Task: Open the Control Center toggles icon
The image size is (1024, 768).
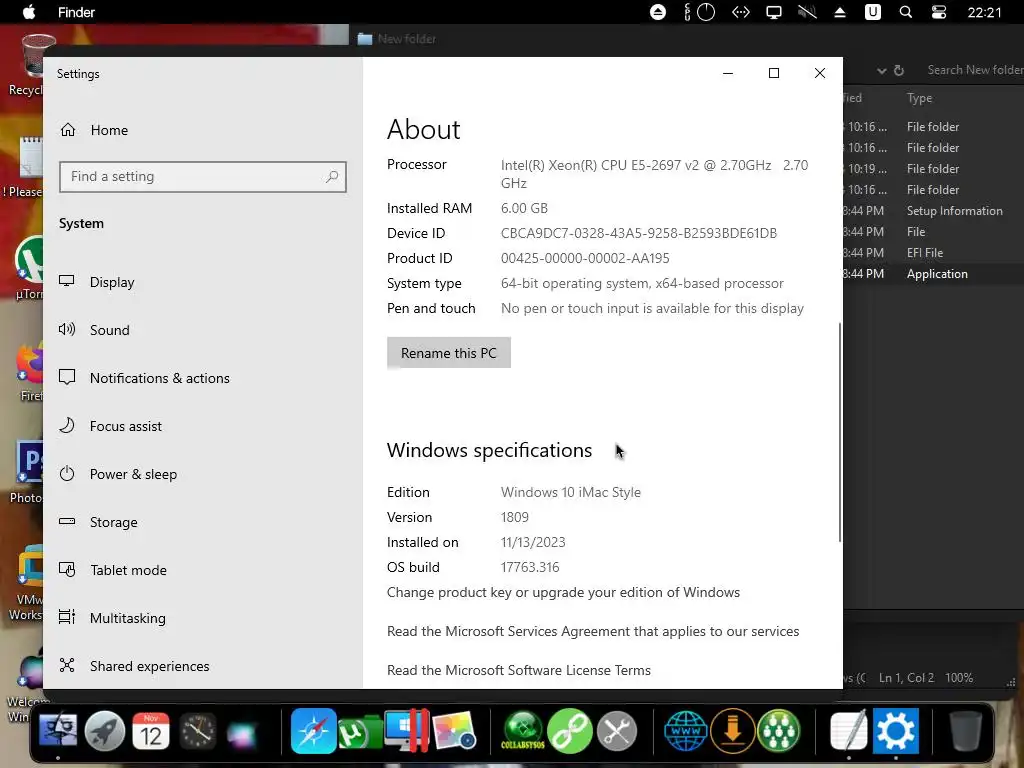Action: tap(938, 12)
